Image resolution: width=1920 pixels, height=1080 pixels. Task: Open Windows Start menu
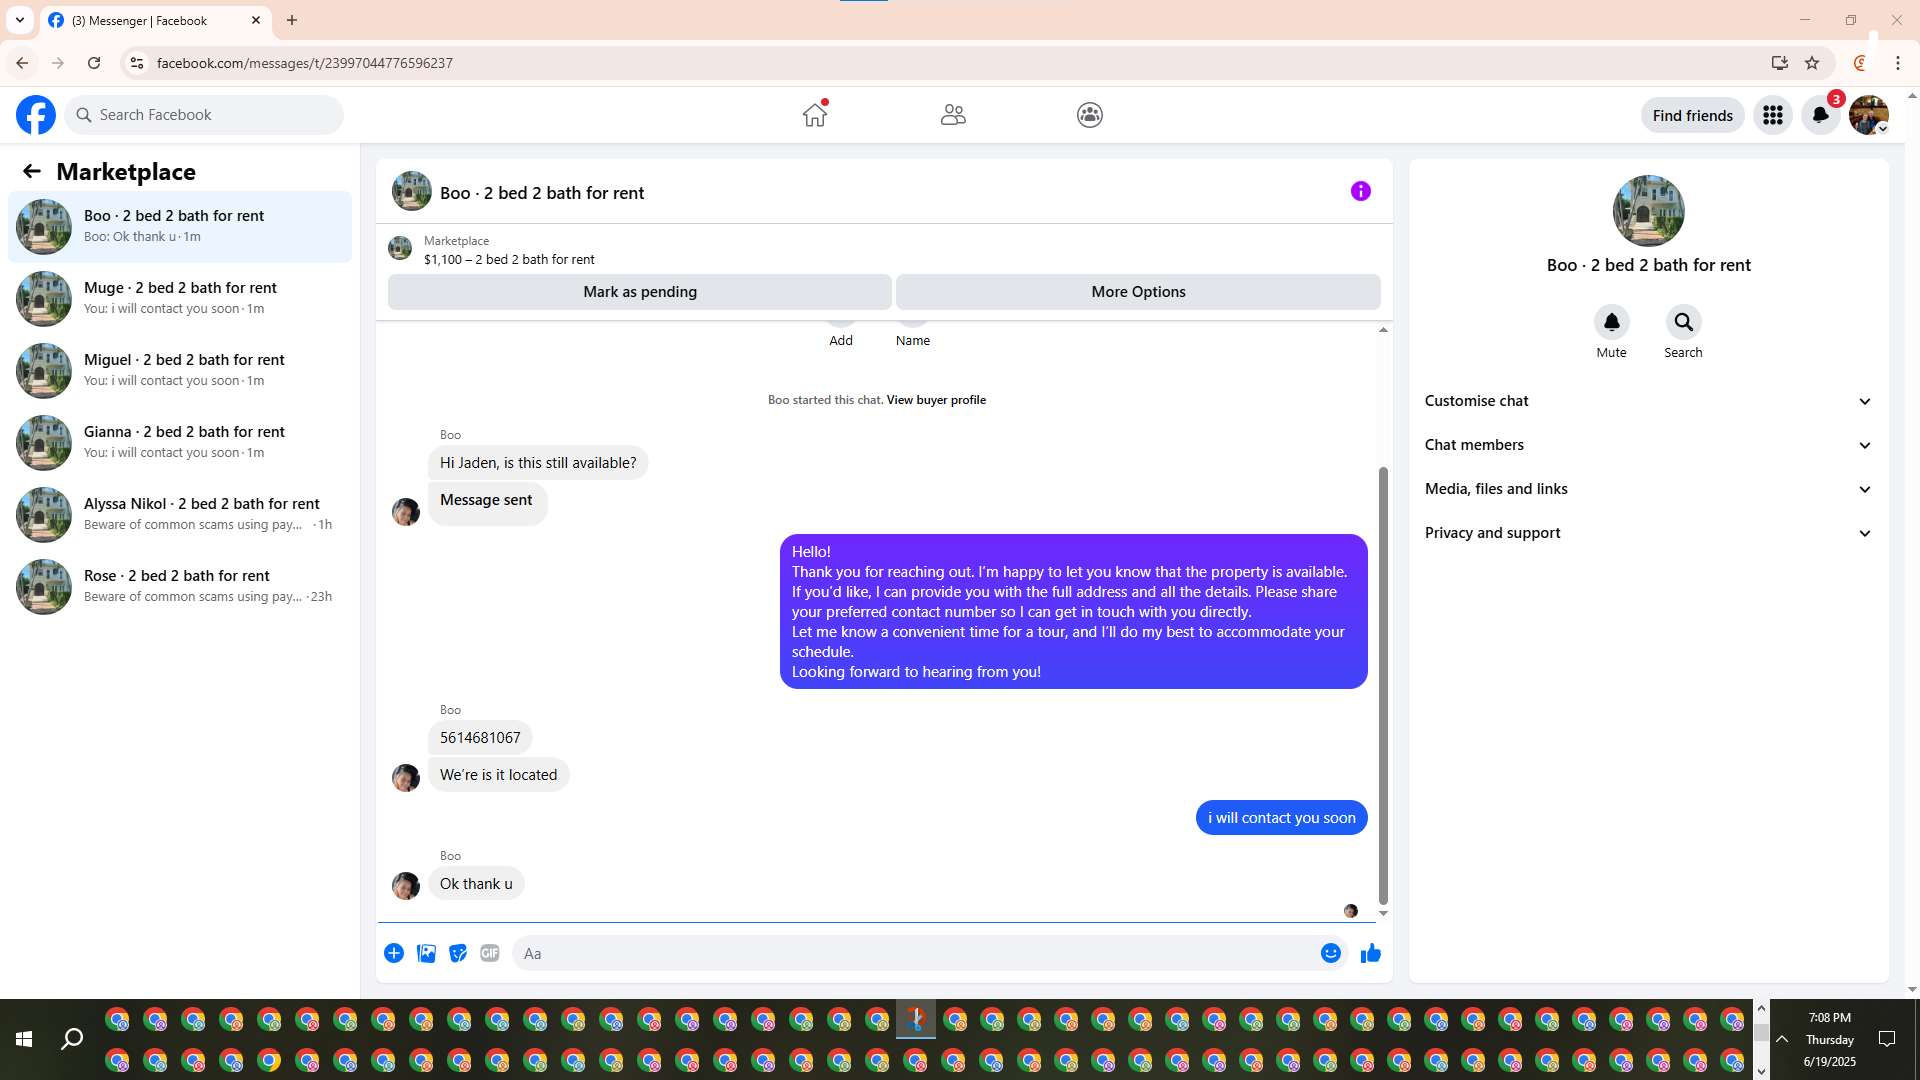coord(24,1040)
